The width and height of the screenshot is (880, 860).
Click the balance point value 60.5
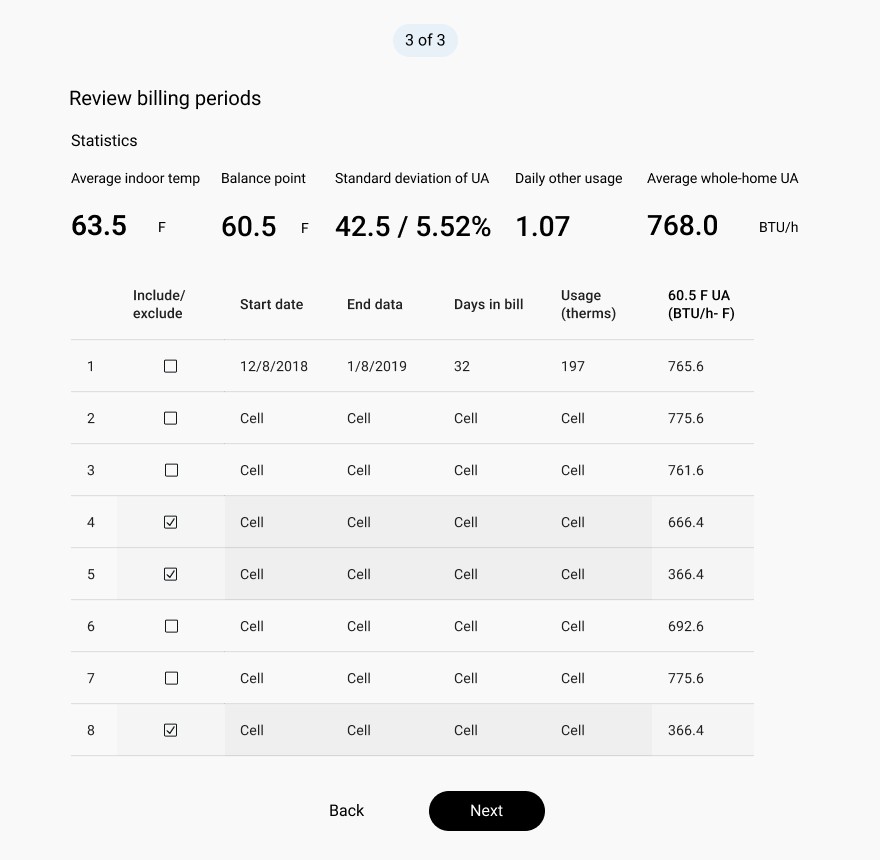(249, 227)
